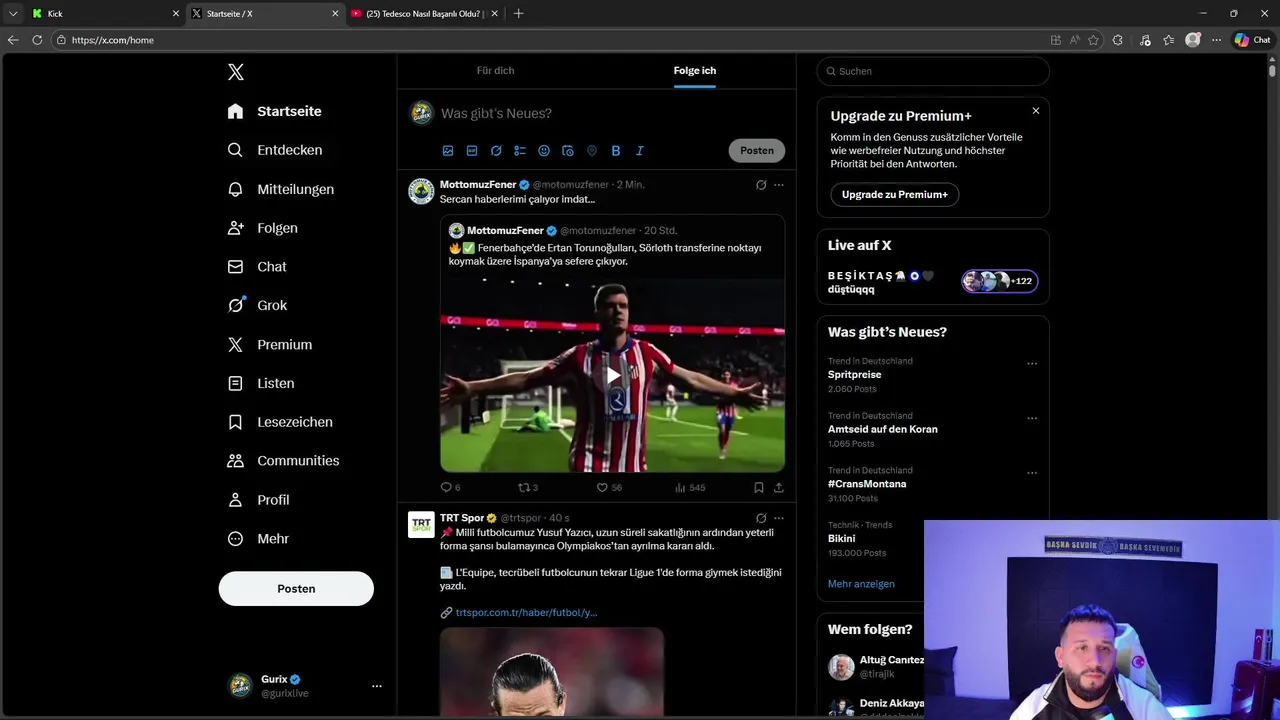This screenshot has height=720, width=1280.
Task: Play the Sörloth video
Action: click(x=612, y=376)
